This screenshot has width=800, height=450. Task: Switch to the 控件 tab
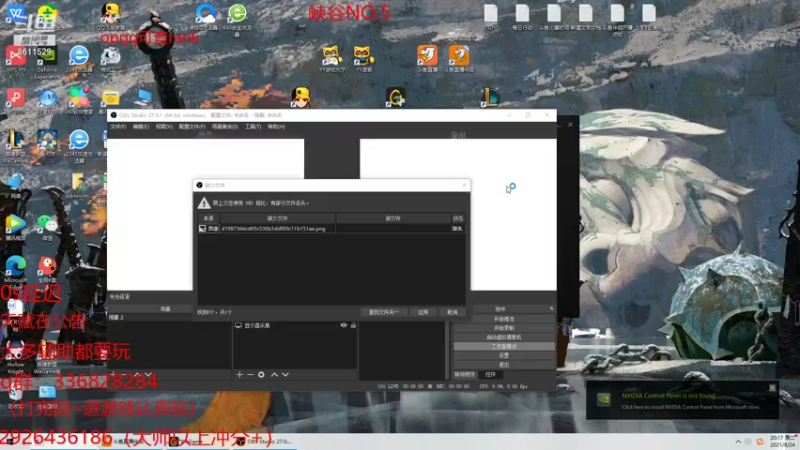point(490,374)
